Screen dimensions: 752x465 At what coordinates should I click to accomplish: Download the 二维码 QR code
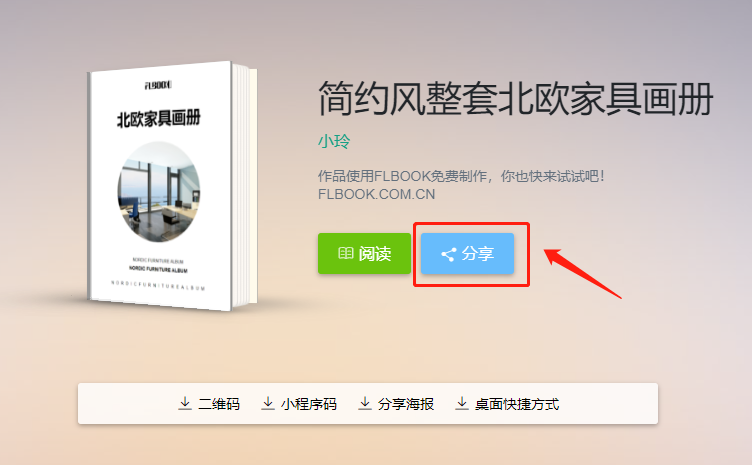point(219,404)
